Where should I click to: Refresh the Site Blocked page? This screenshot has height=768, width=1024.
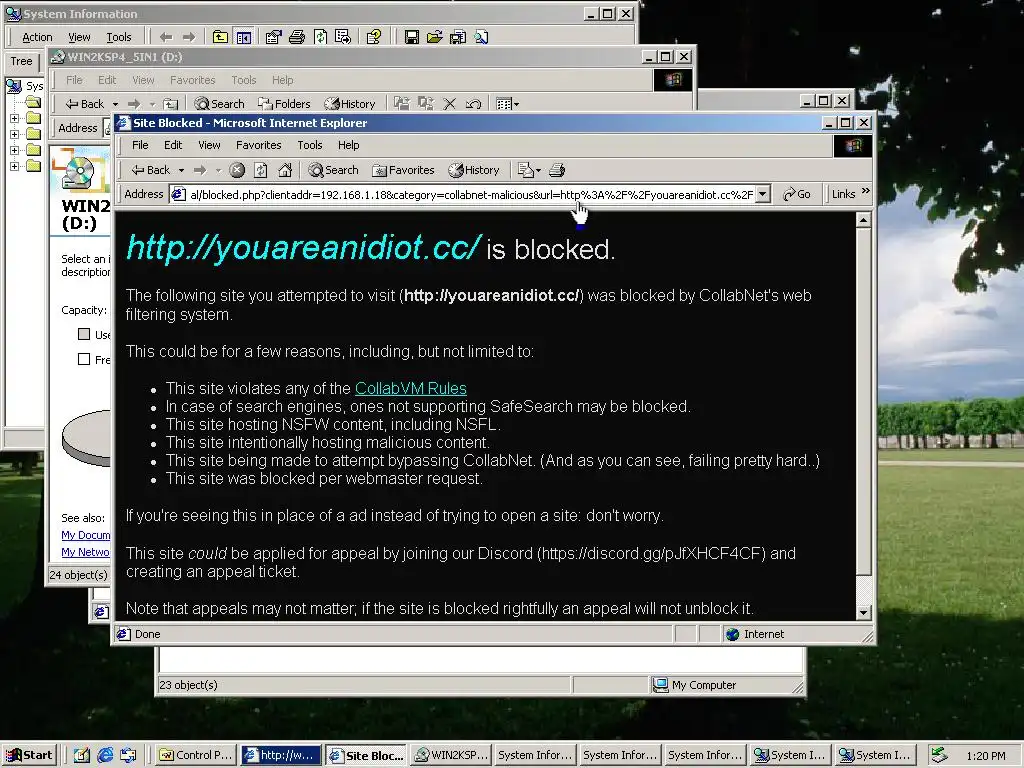261,170
